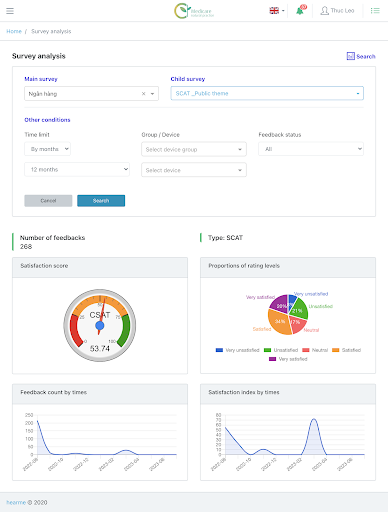Screen dimensions: 388x512
Task: Follow the hearme footer link
Action: coord(16,502)
